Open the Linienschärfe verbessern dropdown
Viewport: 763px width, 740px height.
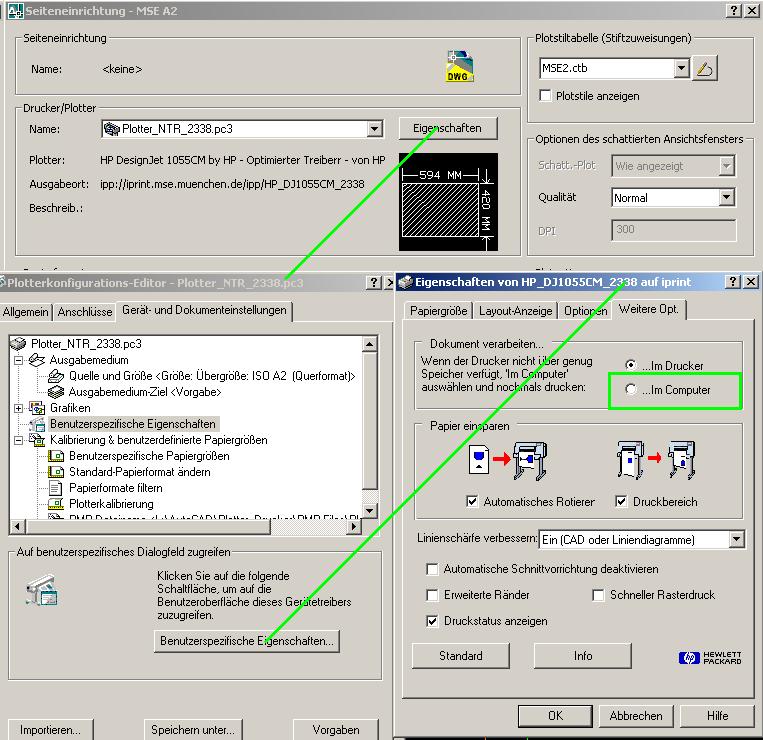point(736,540)
